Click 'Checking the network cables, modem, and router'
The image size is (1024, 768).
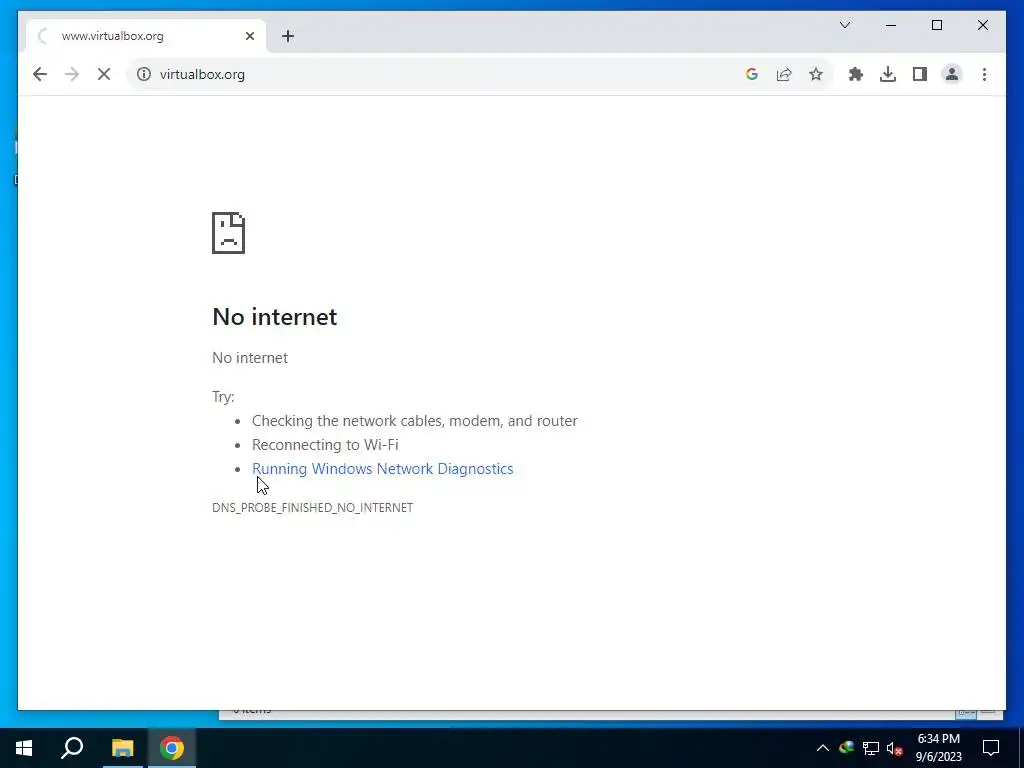click(415, 421)
